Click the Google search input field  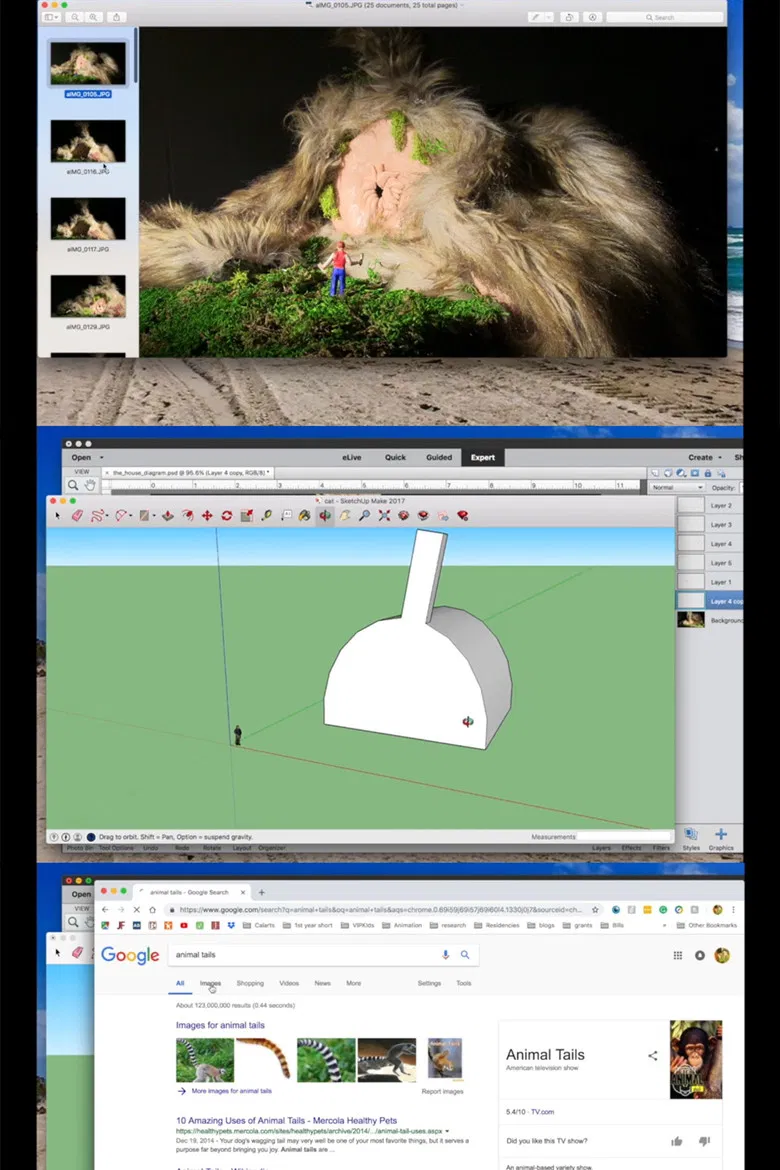(300, 955)
